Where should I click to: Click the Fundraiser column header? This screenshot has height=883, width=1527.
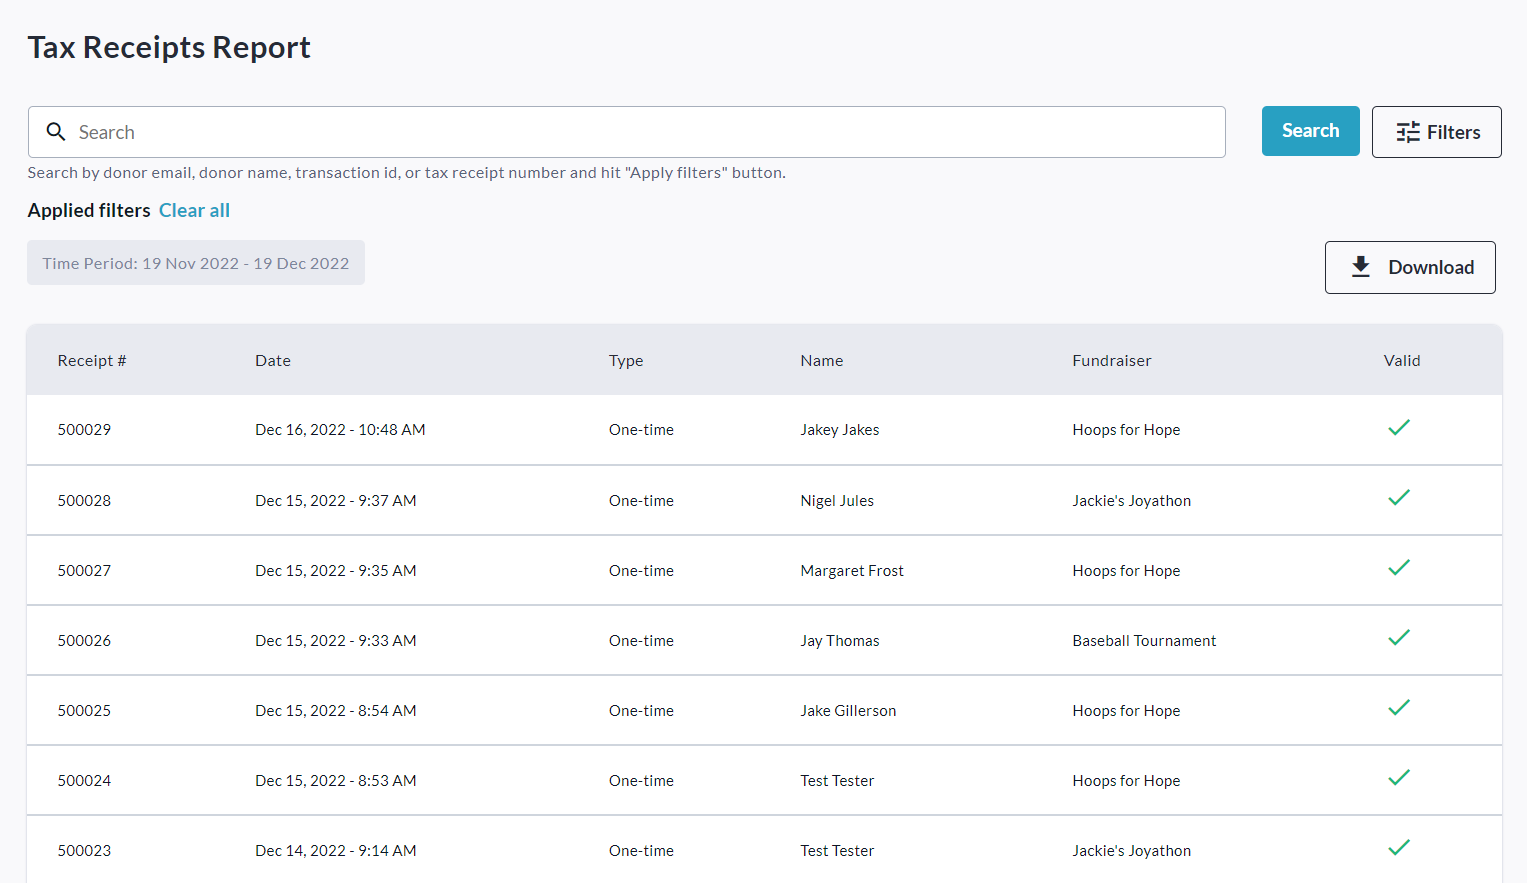[x=1111, y=361]
